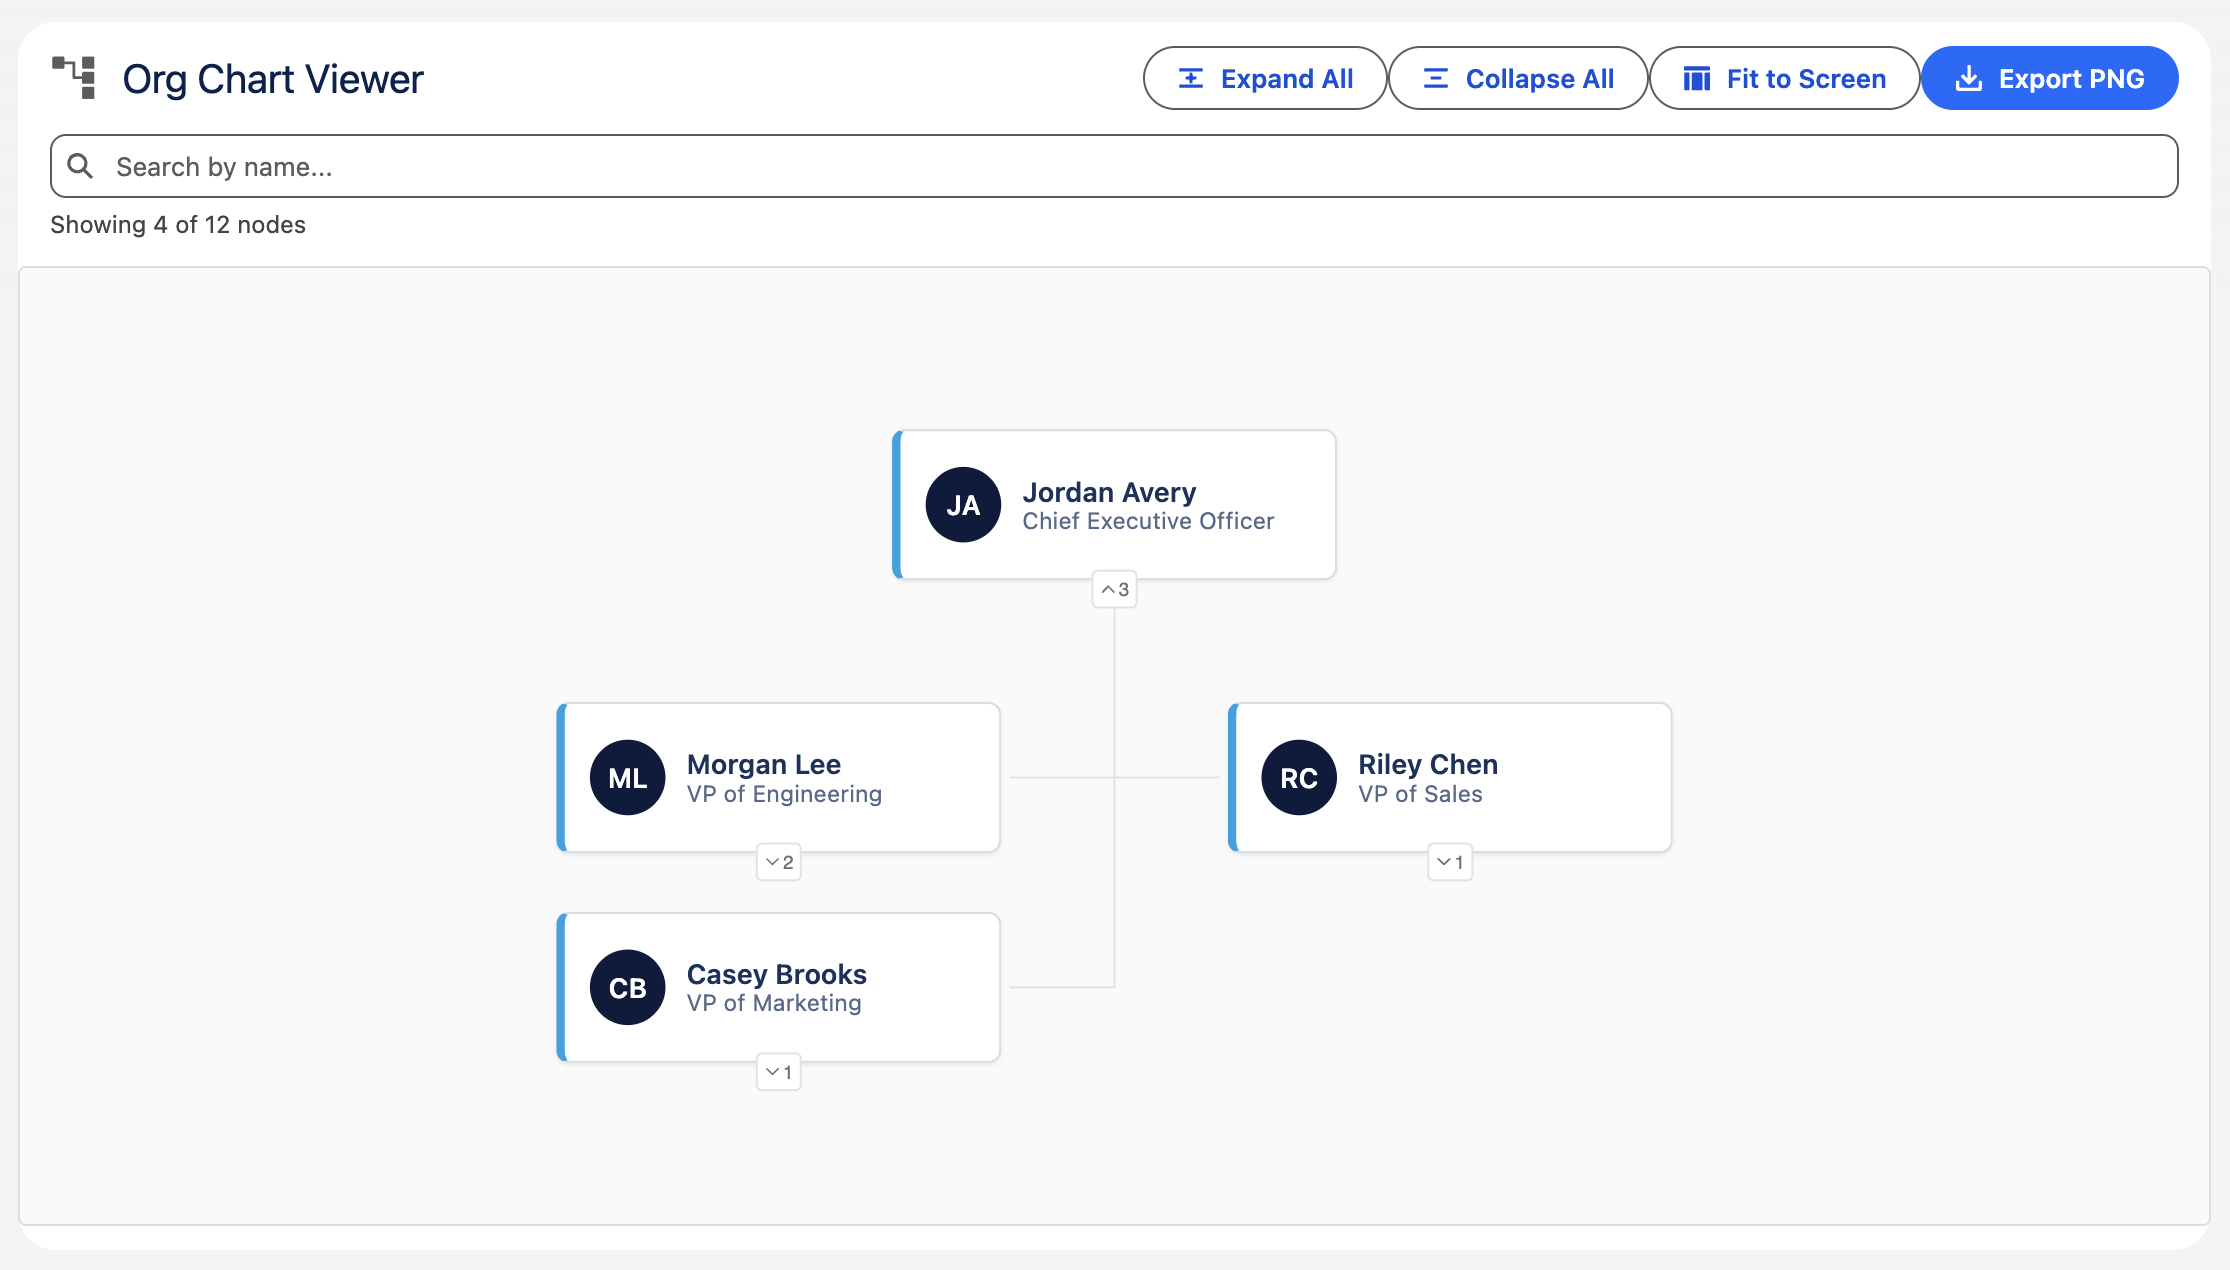This screenshot has width=2230, height=1270.
Task: Click the Collapse All button
Action: (x=1518, y=78)
